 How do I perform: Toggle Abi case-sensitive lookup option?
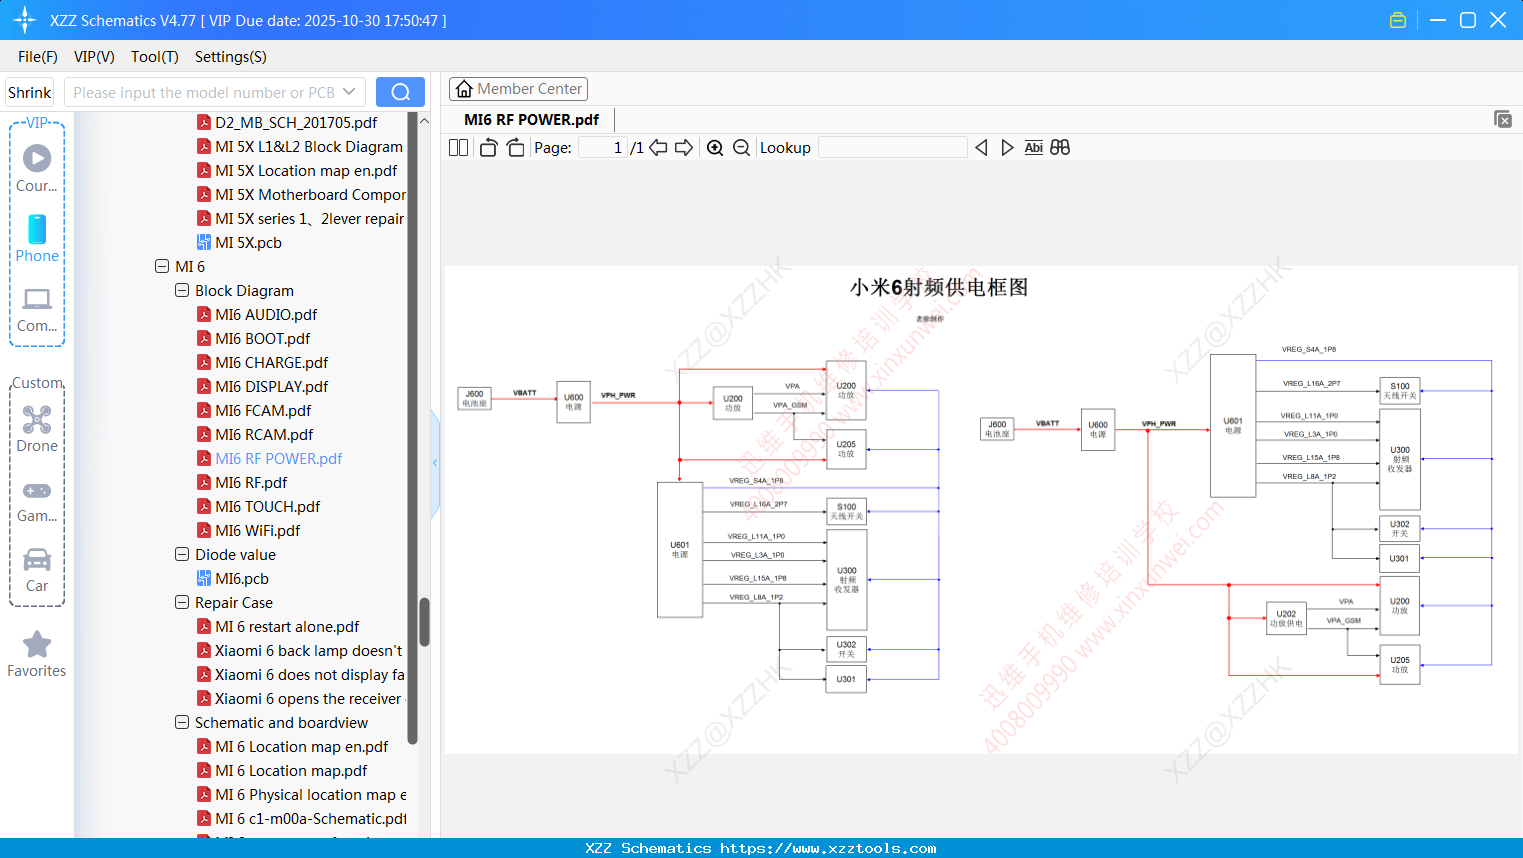pyautogui.click(x=1033, y=147)
